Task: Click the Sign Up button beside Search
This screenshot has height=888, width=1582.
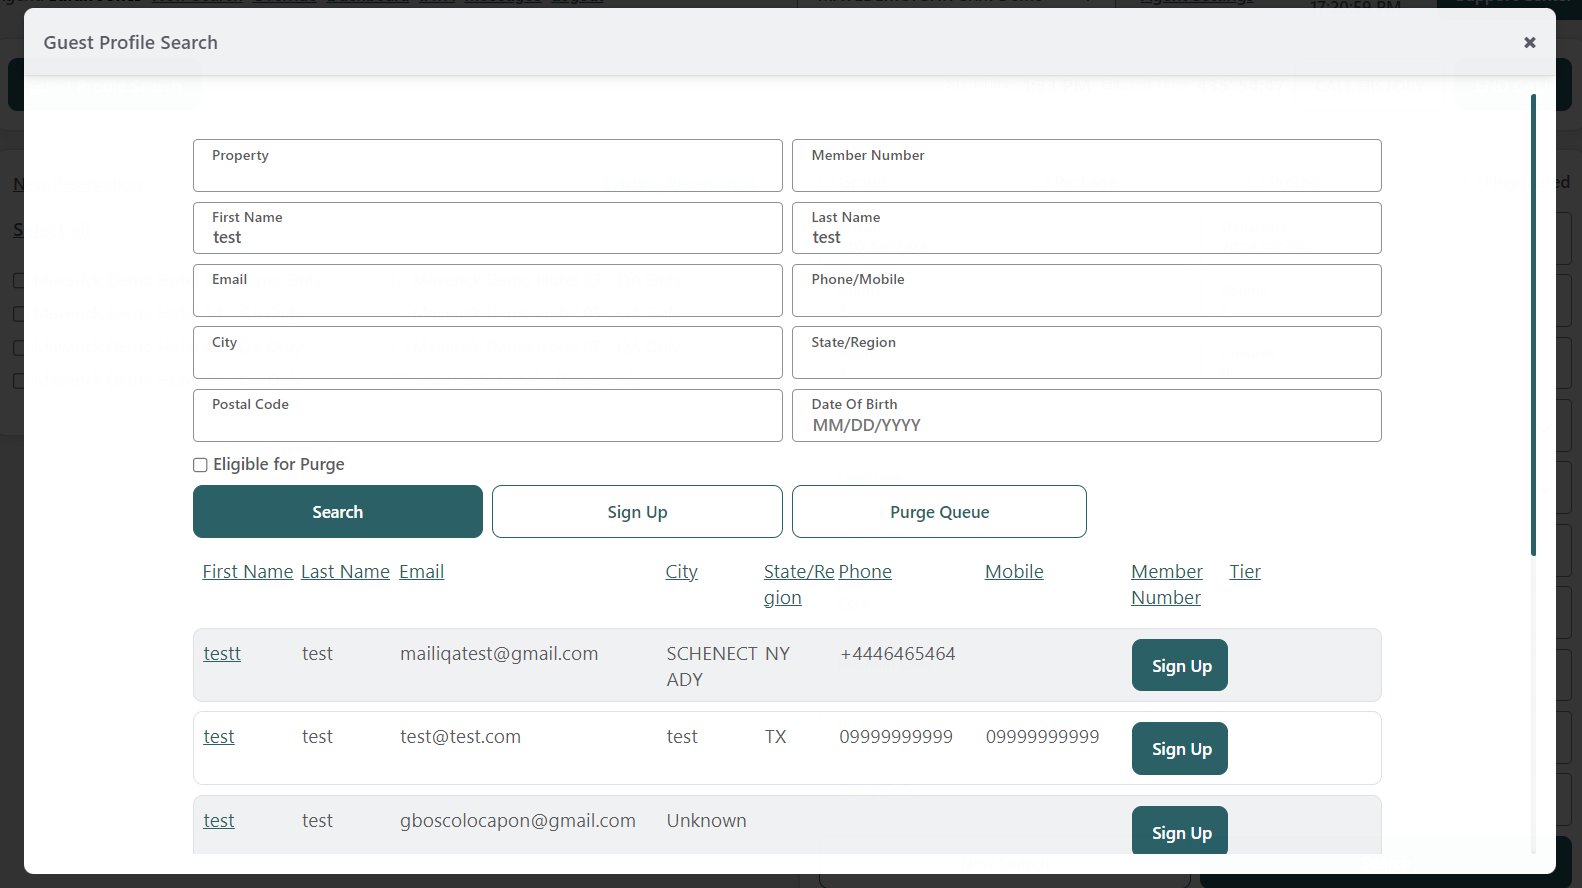Action: pos(637,512)
